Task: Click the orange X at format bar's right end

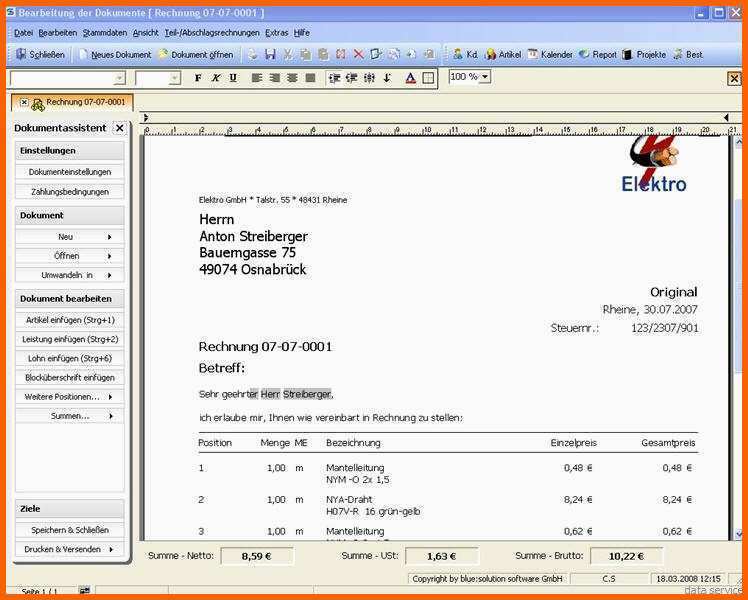Action: [734, 78]
